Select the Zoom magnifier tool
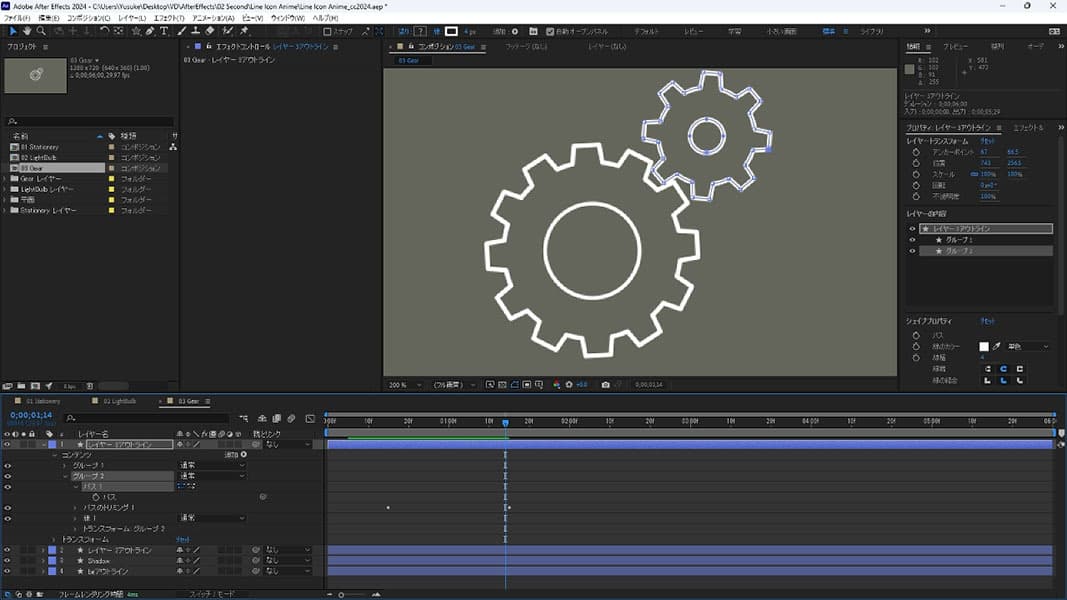 41,31
